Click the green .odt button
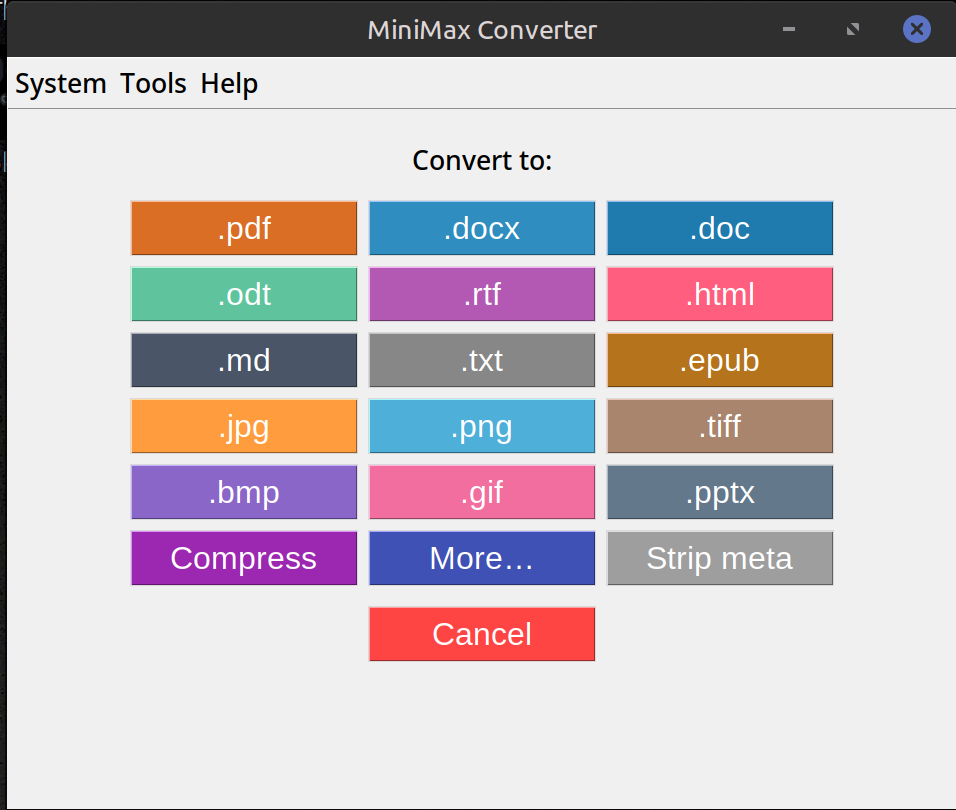Viewport: 956px width, 810px height. tap(244, 294)
